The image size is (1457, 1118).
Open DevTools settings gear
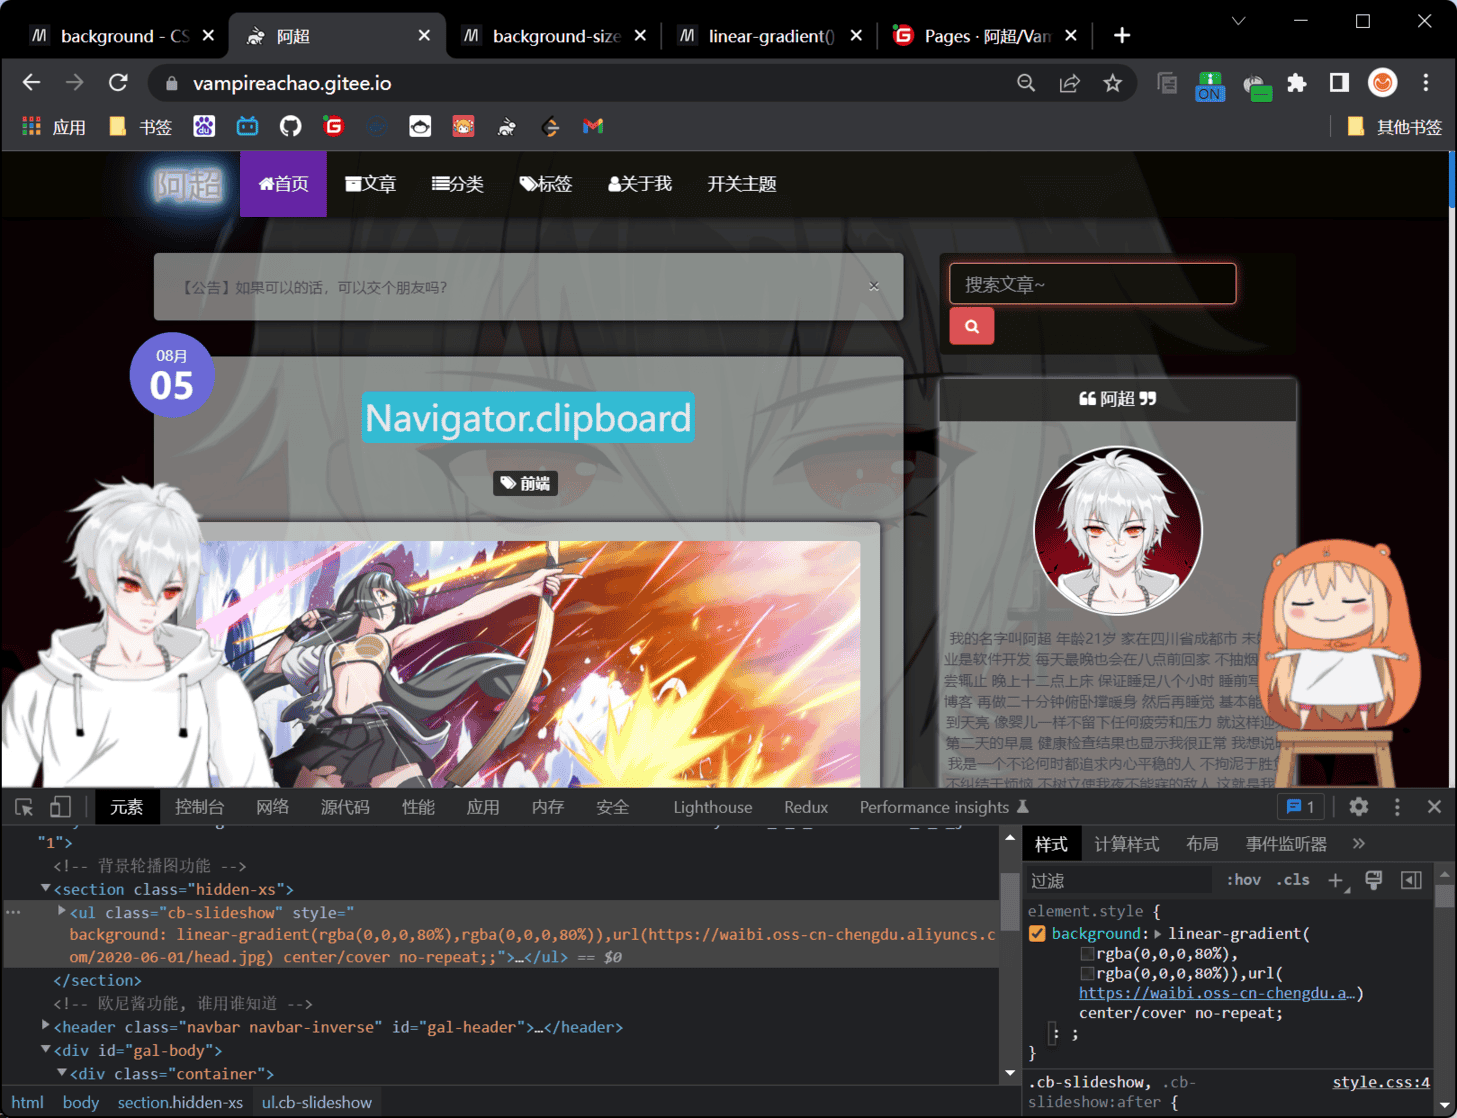pyautogui.click(x=1358, y=807)
